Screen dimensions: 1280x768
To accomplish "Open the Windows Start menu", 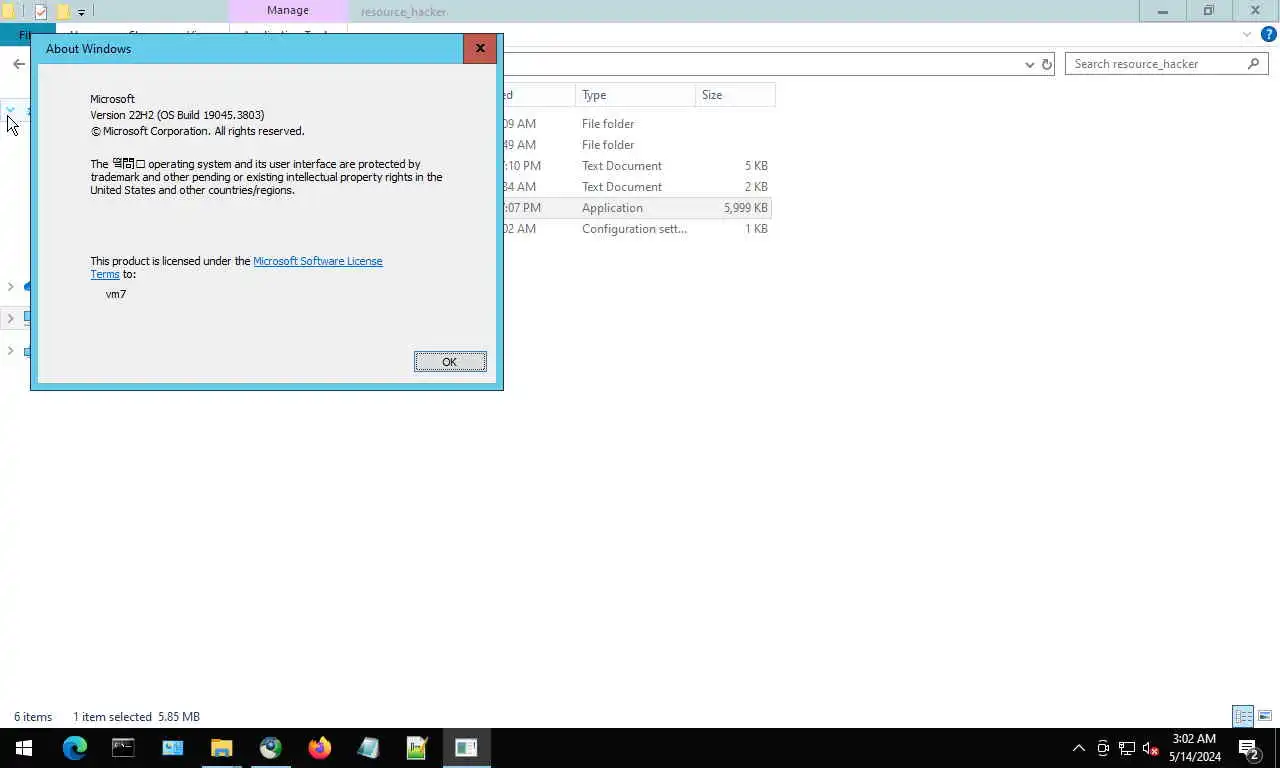I will point(24,747).
